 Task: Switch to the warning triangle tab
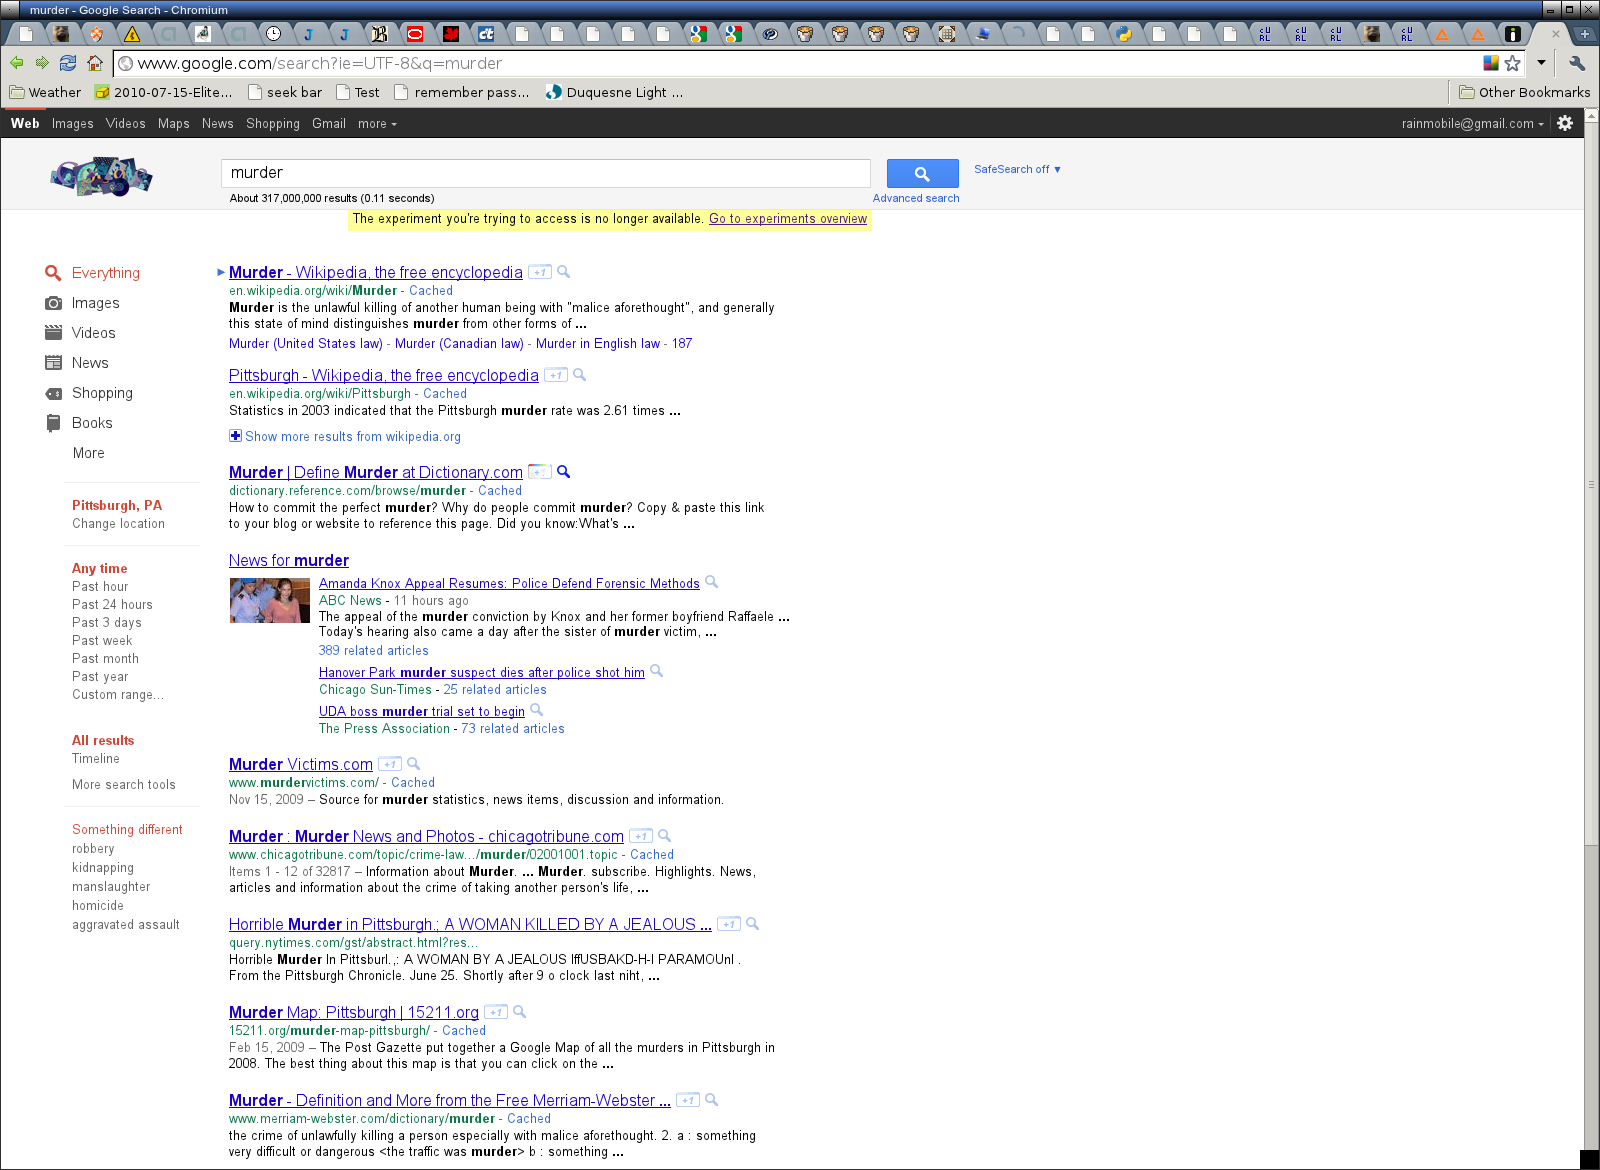tap(132, 34)
